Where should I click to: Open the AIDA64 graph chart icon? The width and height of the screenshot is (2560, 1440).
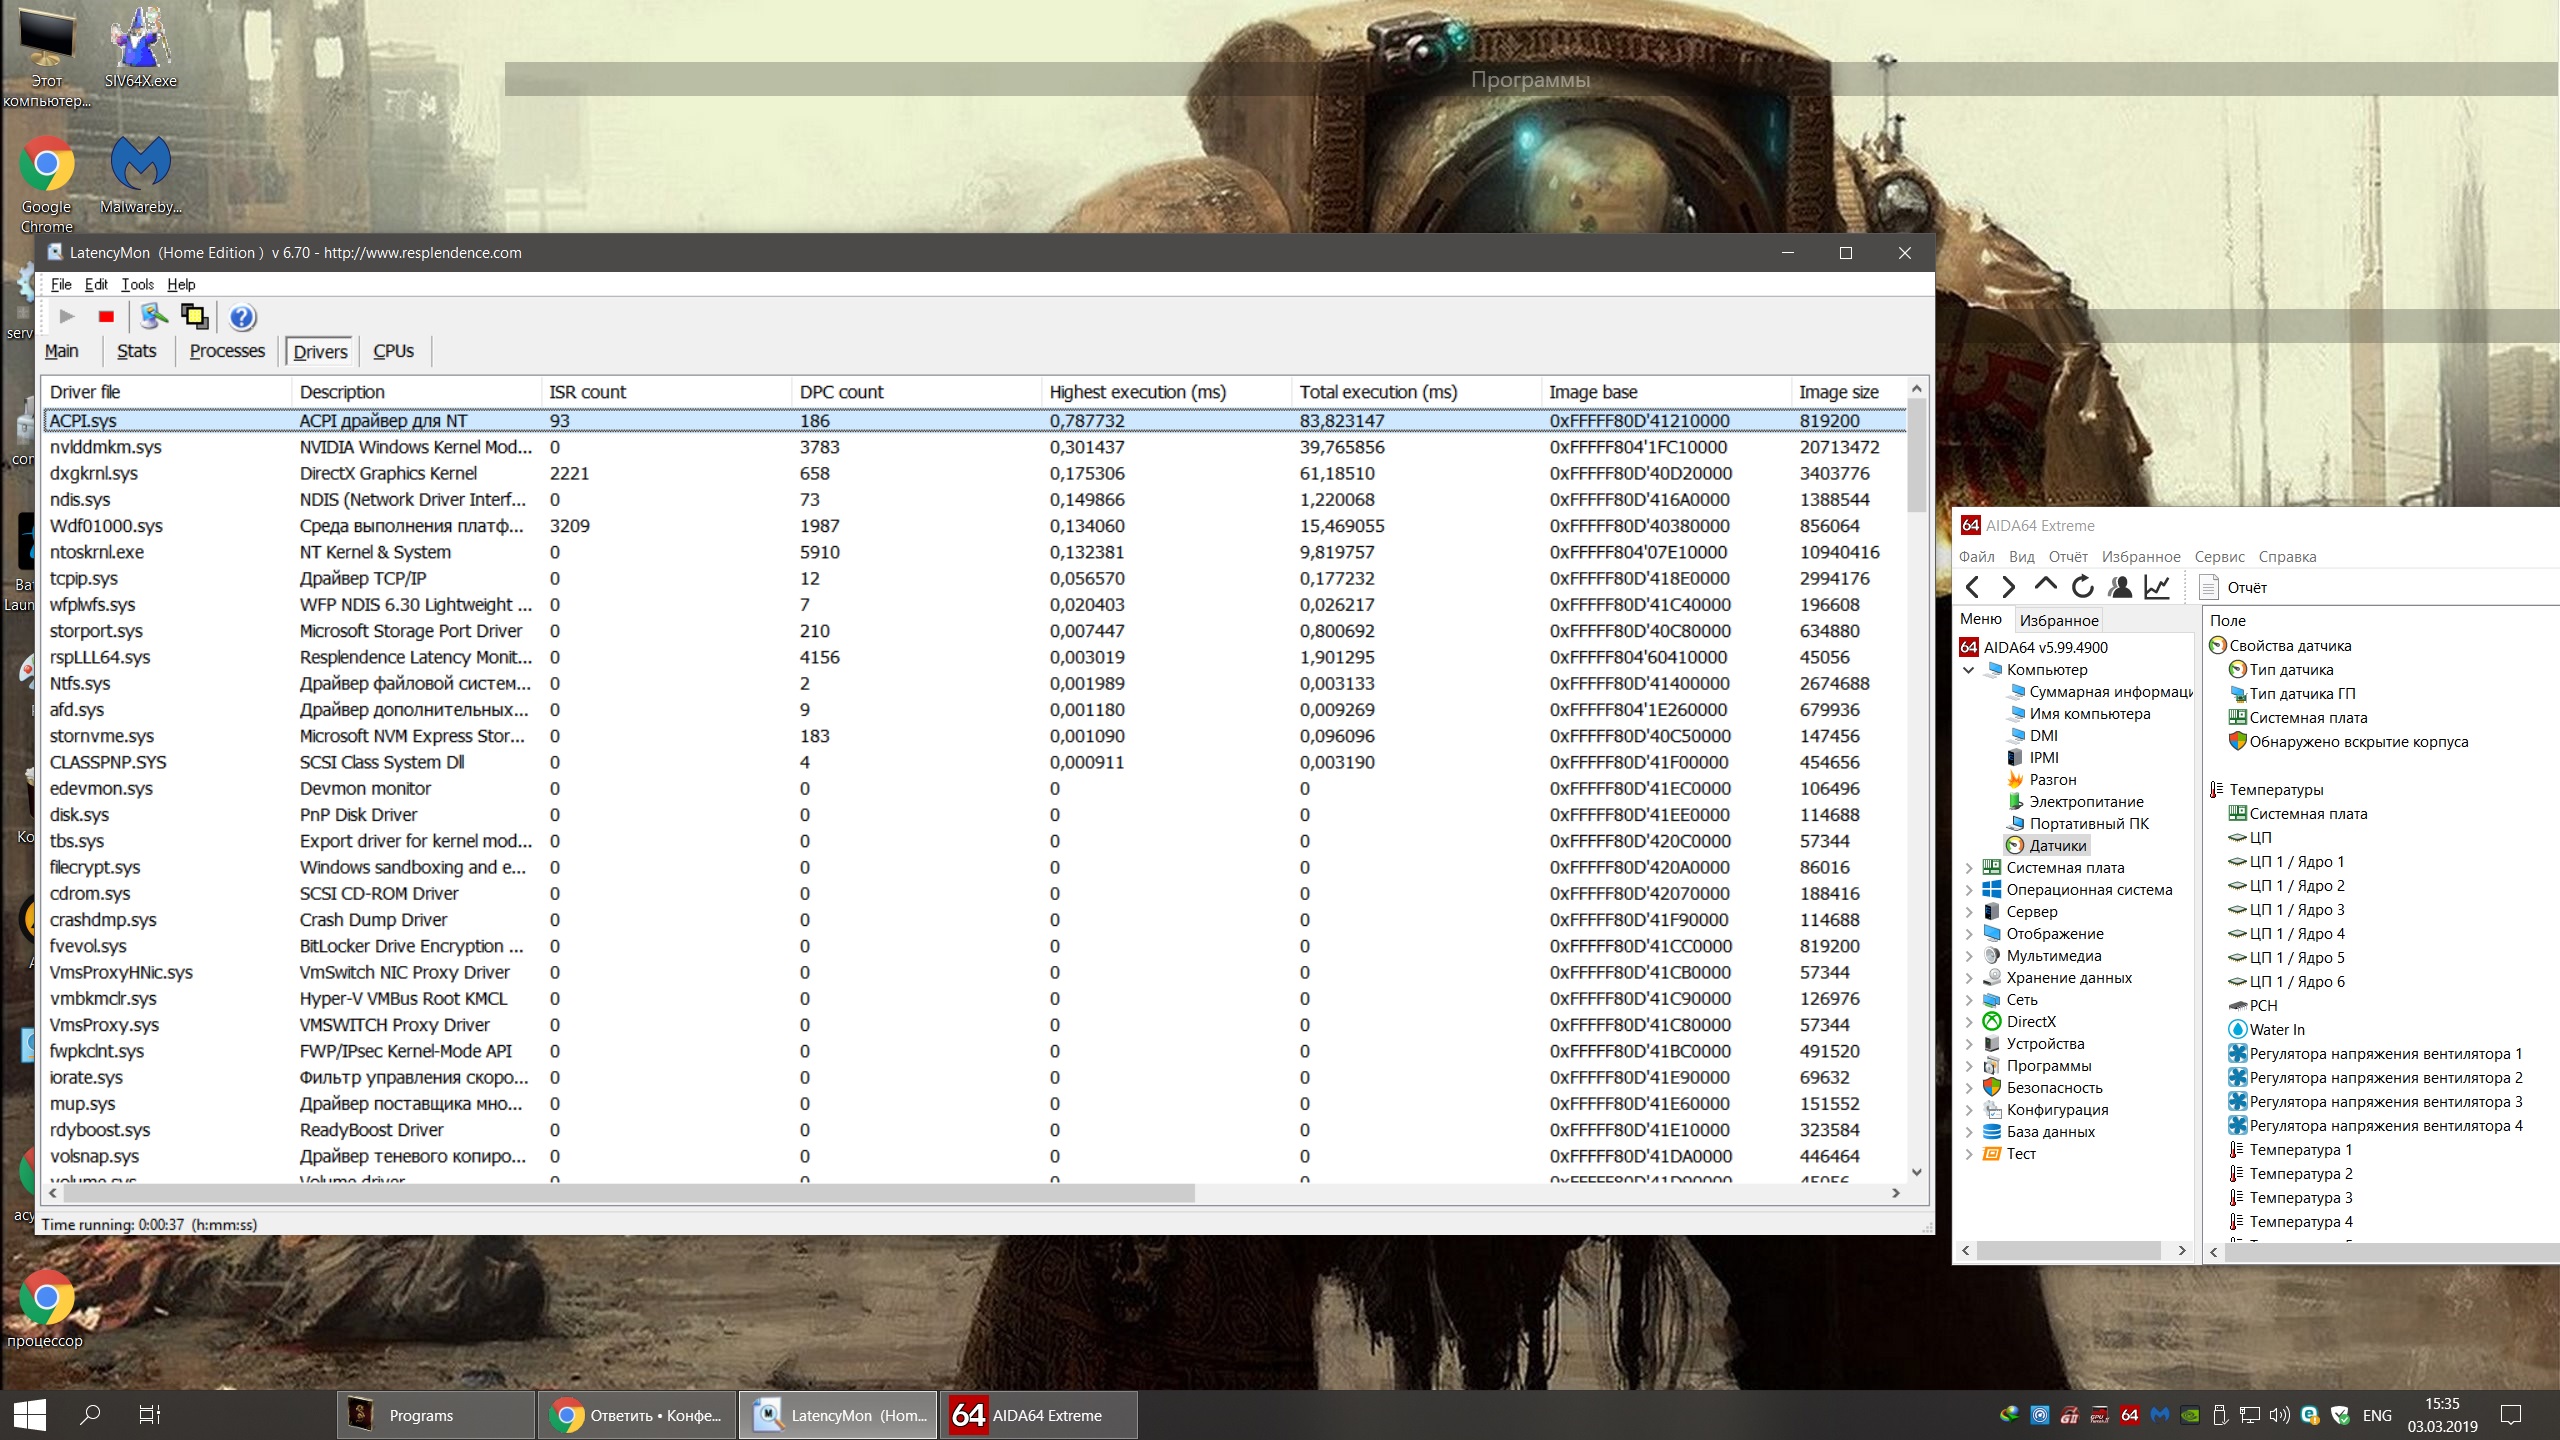pyautogui.click(x=2157, y=587)
